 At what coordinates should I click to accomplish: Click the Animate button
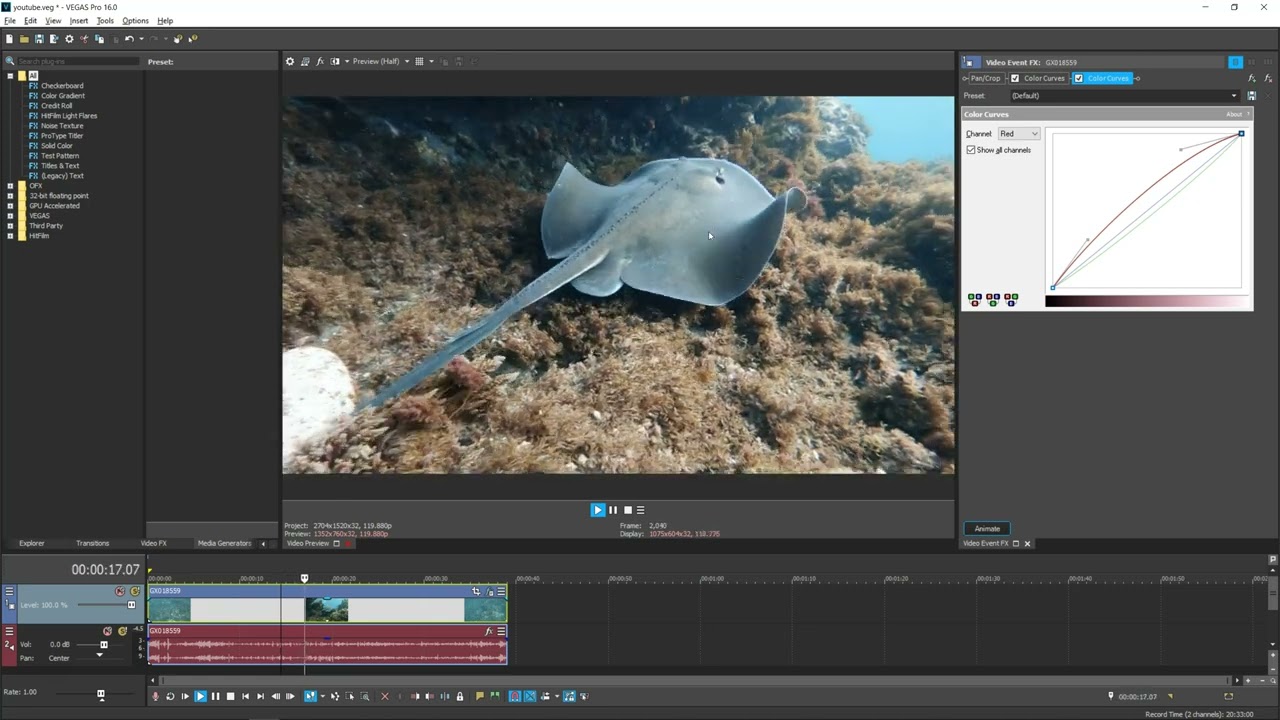[x=987, y=529]
